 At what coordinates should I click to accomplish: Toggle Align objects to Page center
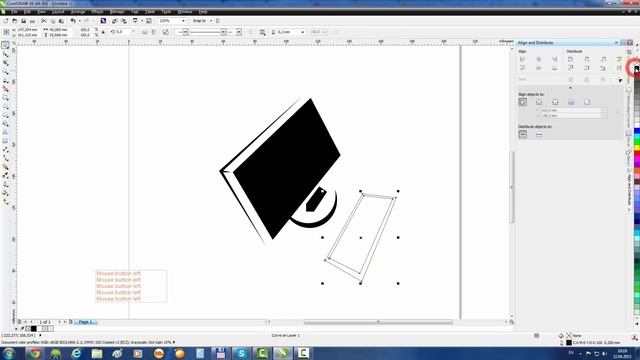click(x=555, y=102)
